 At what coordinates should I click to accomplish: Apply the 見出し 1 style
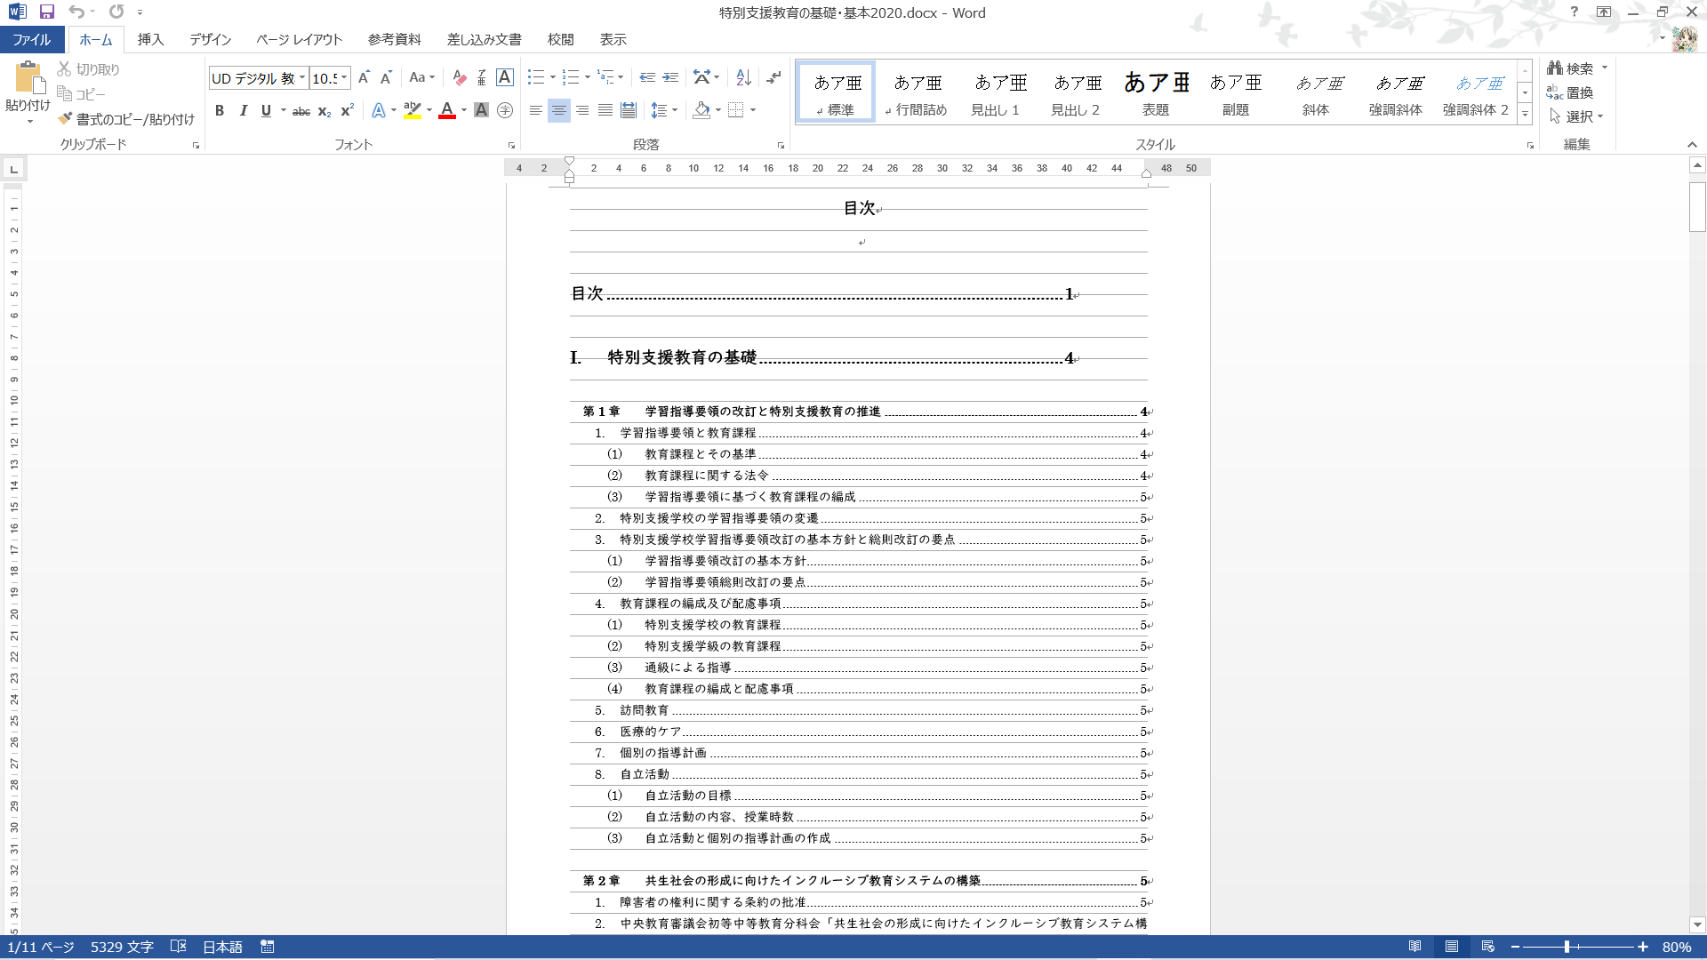[996, 92]
